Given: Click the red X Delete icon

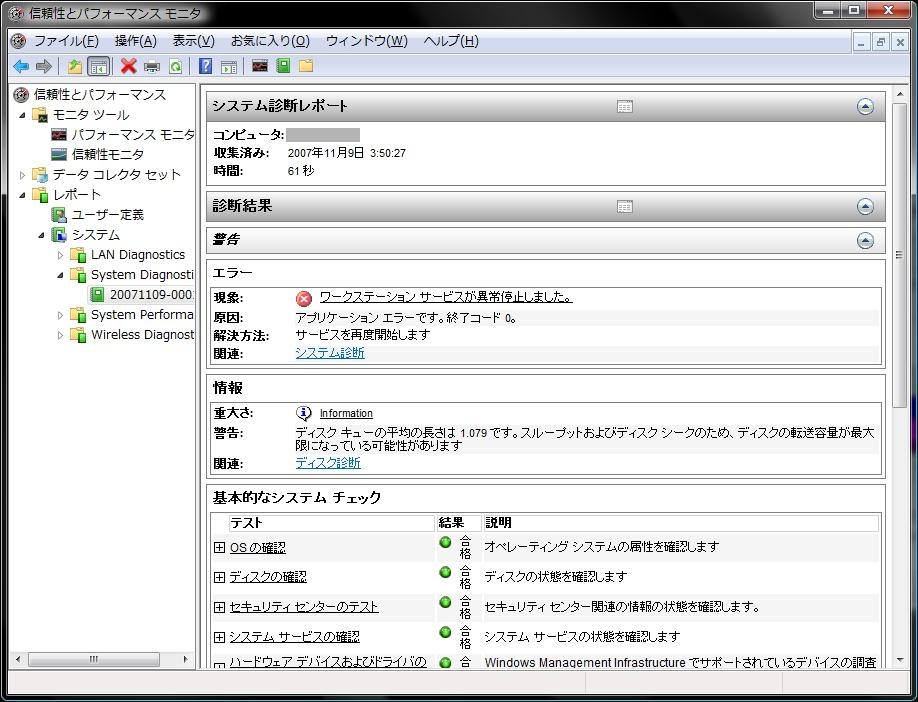Looking at the screenshot, I should click(x=128, y=66).
